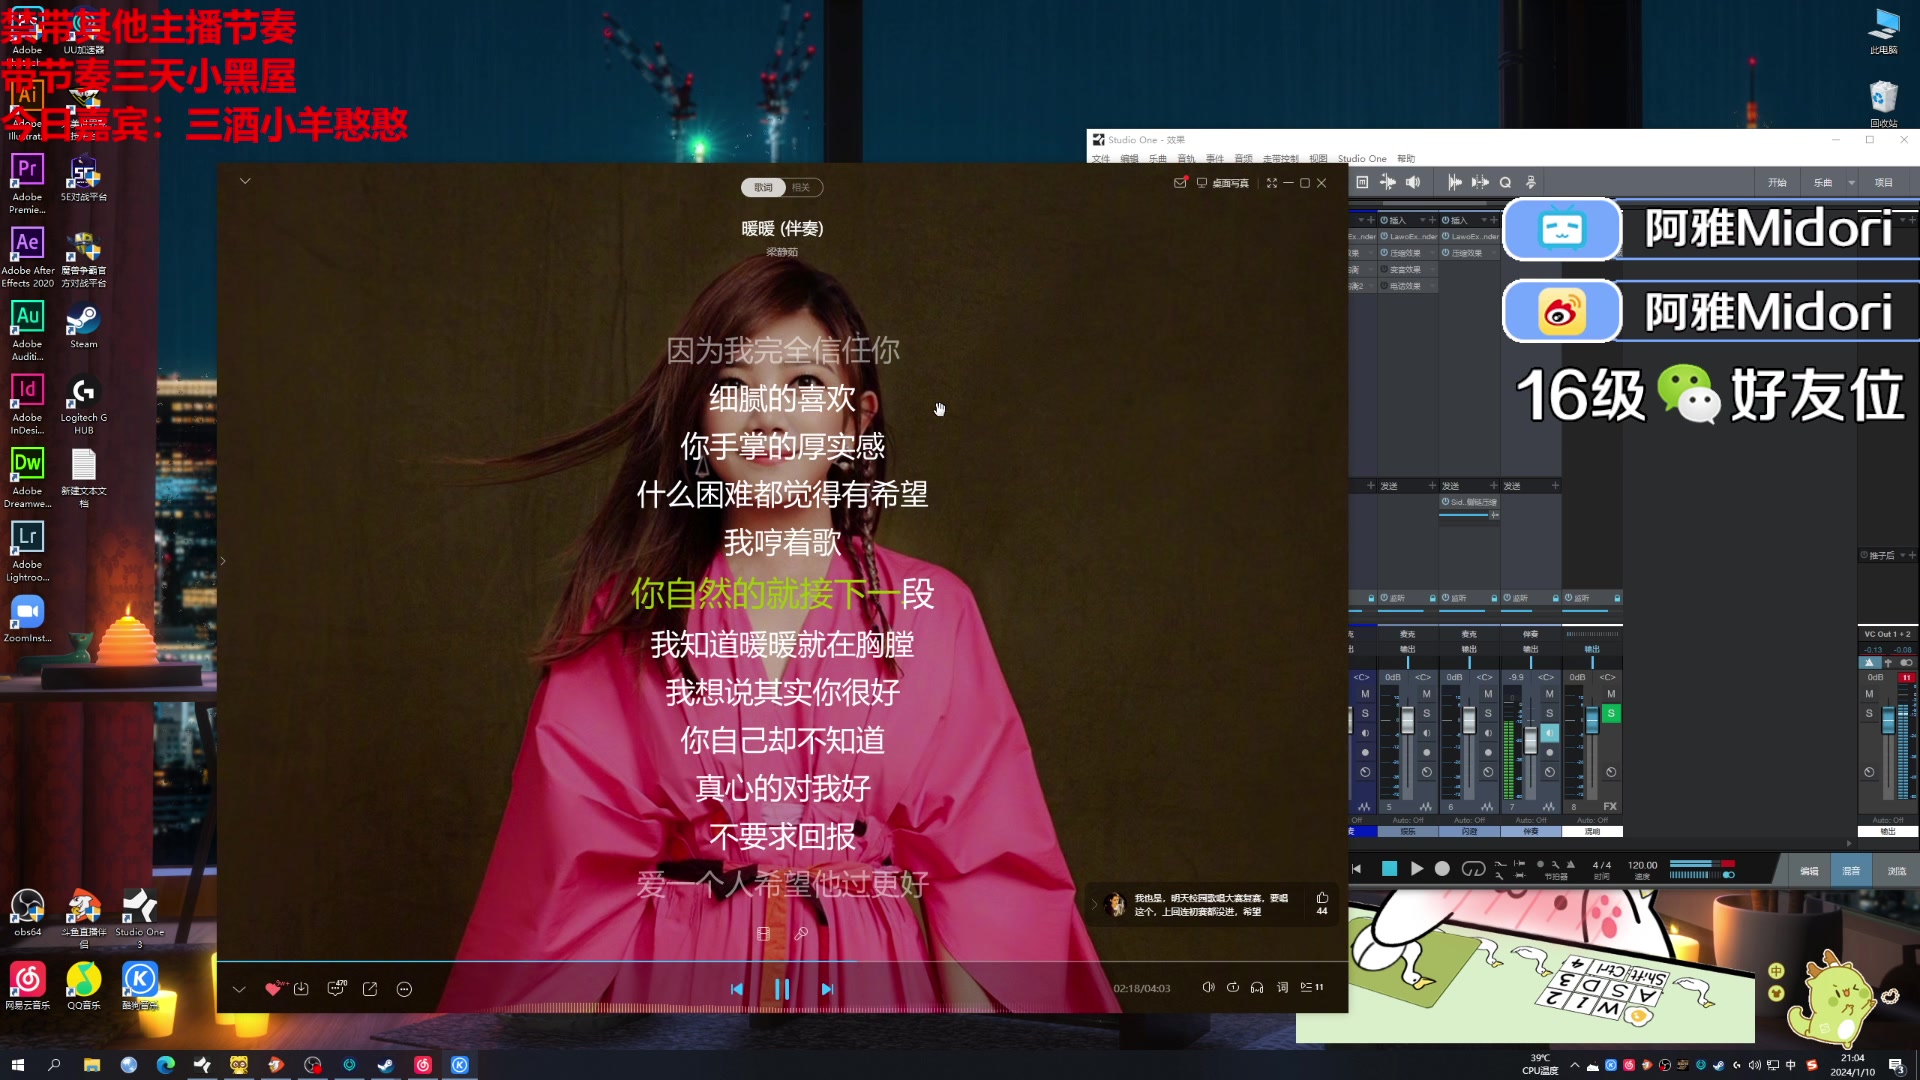This screenshot has height=1080, width=1920.
Task: Open the 混音 mix view in Studio One
Action: (1851, 870)
